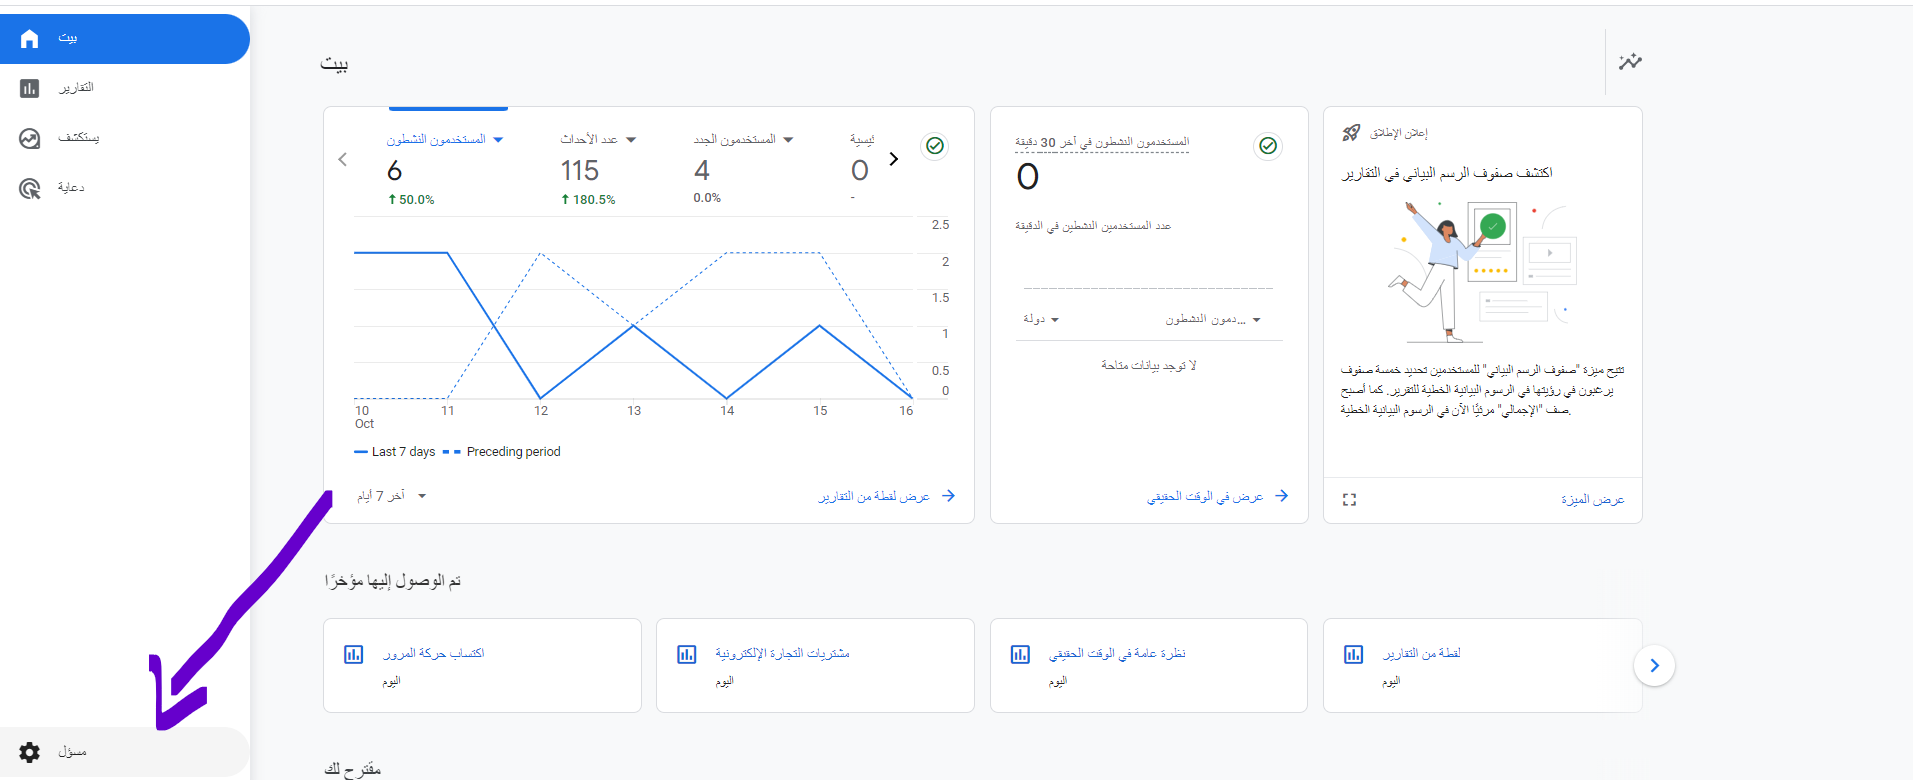Click the fullscreen icon on announcement card
Viewport: 1913px width, 780px height.
click(x=1349, y=499)
